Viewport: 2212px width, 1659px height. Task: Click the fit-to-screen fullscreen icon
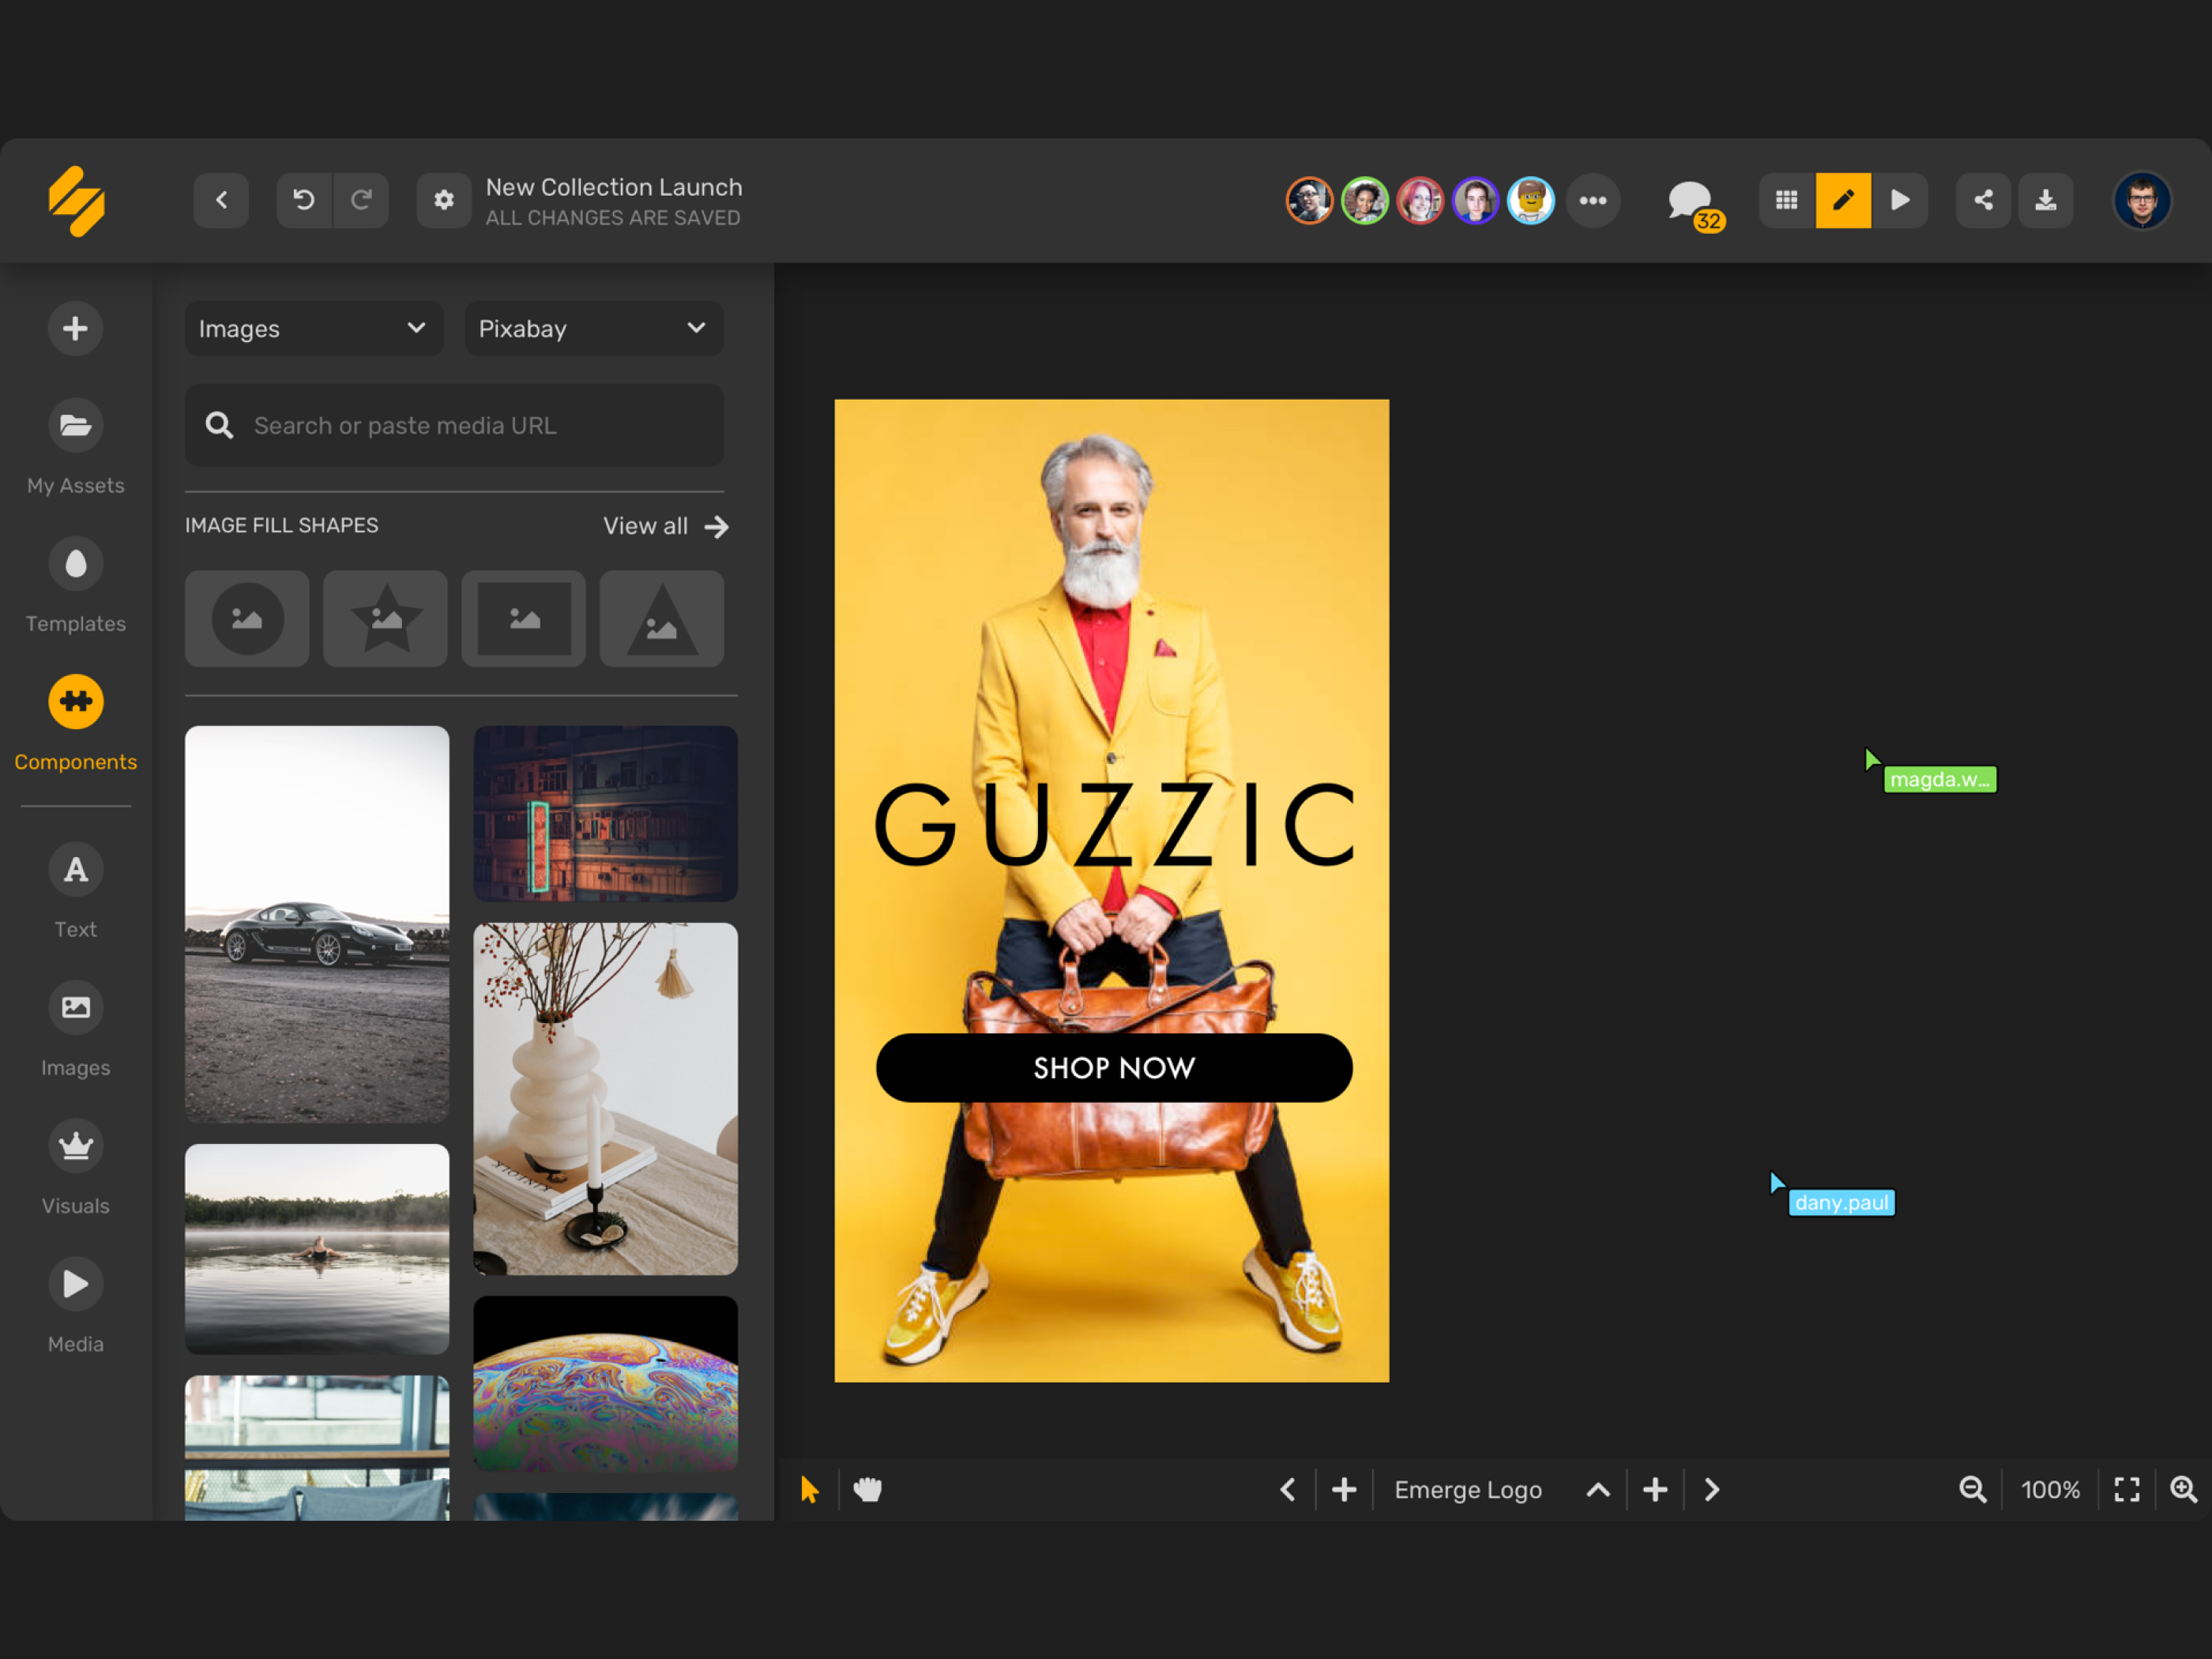pos(2127,1489)
